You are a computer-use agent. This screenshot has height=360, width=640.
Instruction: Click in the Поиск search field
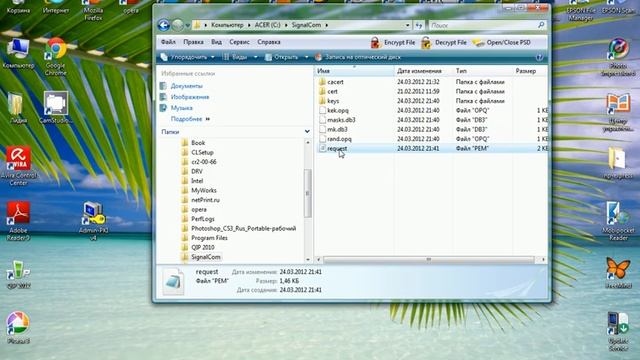point(484,25)
